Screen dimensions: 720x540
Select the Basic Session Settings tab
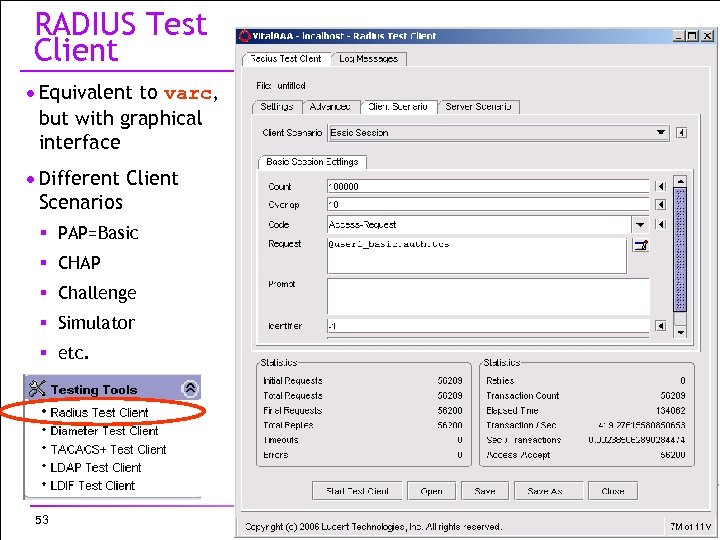312,162
